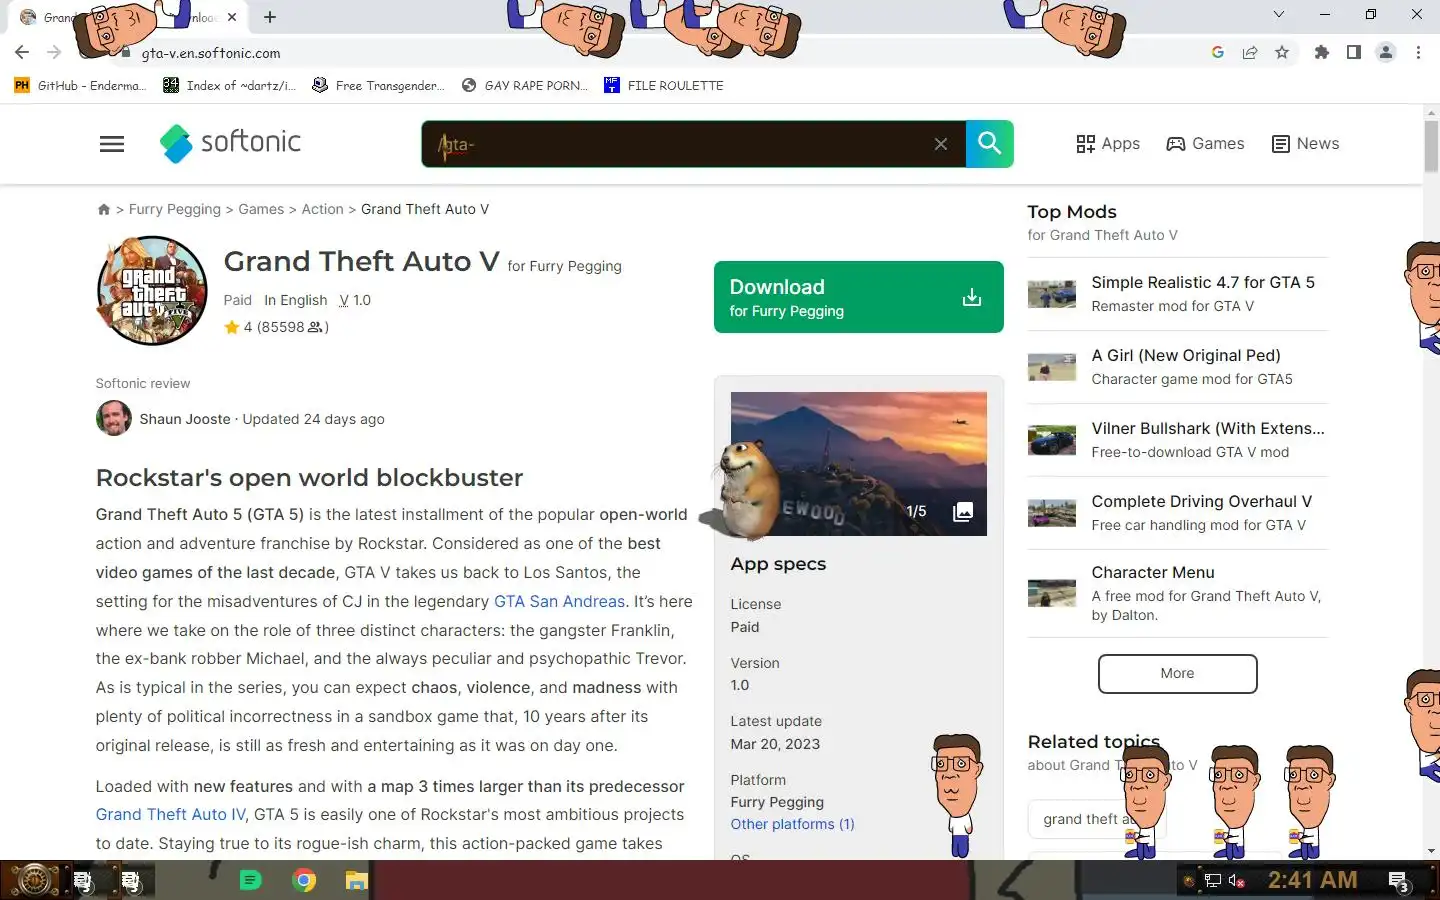Screen dimensions: 1440x900
Task: Click the Simple Realistic mod thumbnail
Action: pyautogui.click(x=1052, y=294)
